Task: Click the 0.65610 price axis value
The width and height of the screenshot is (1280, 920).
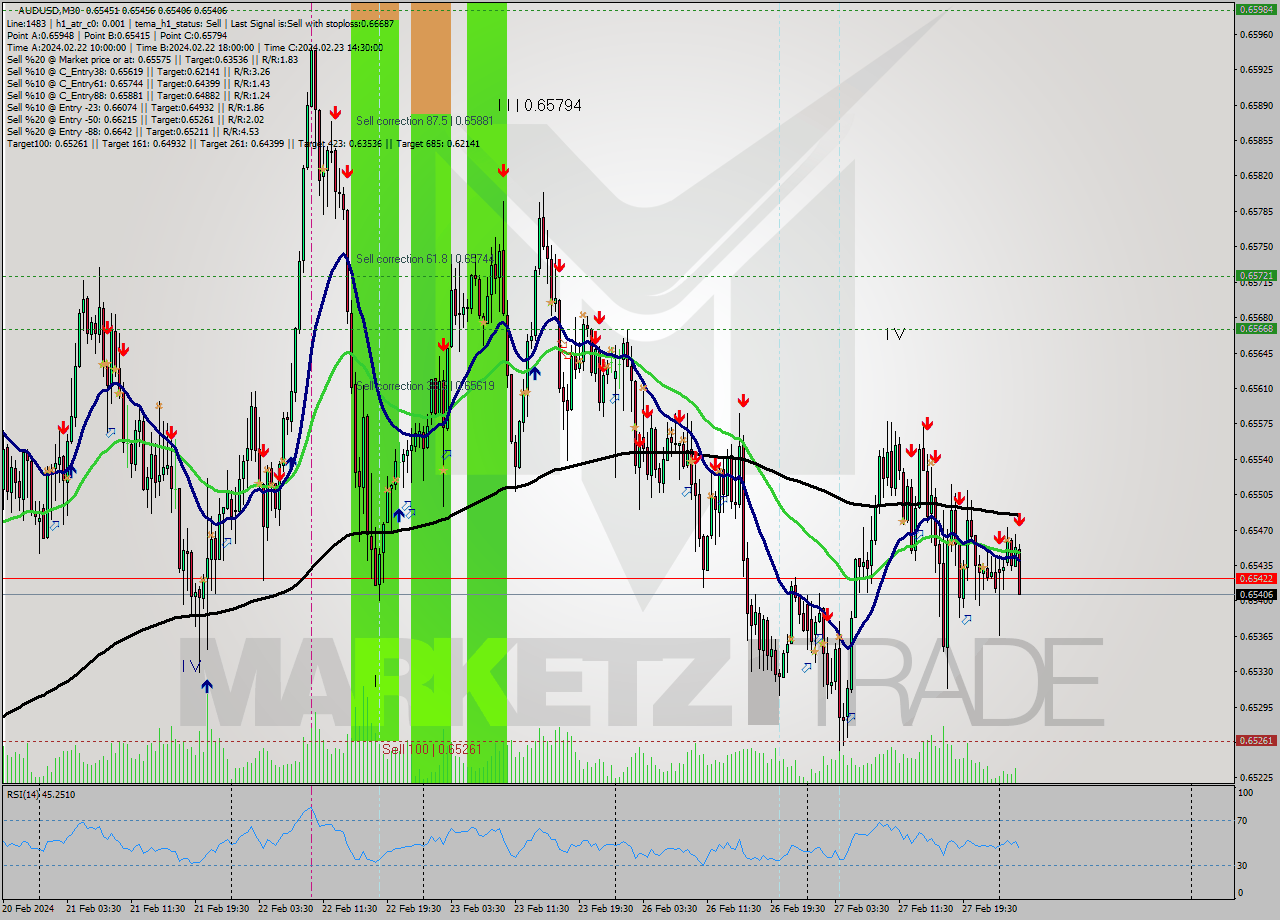Action: click(x=1256, y=388)
